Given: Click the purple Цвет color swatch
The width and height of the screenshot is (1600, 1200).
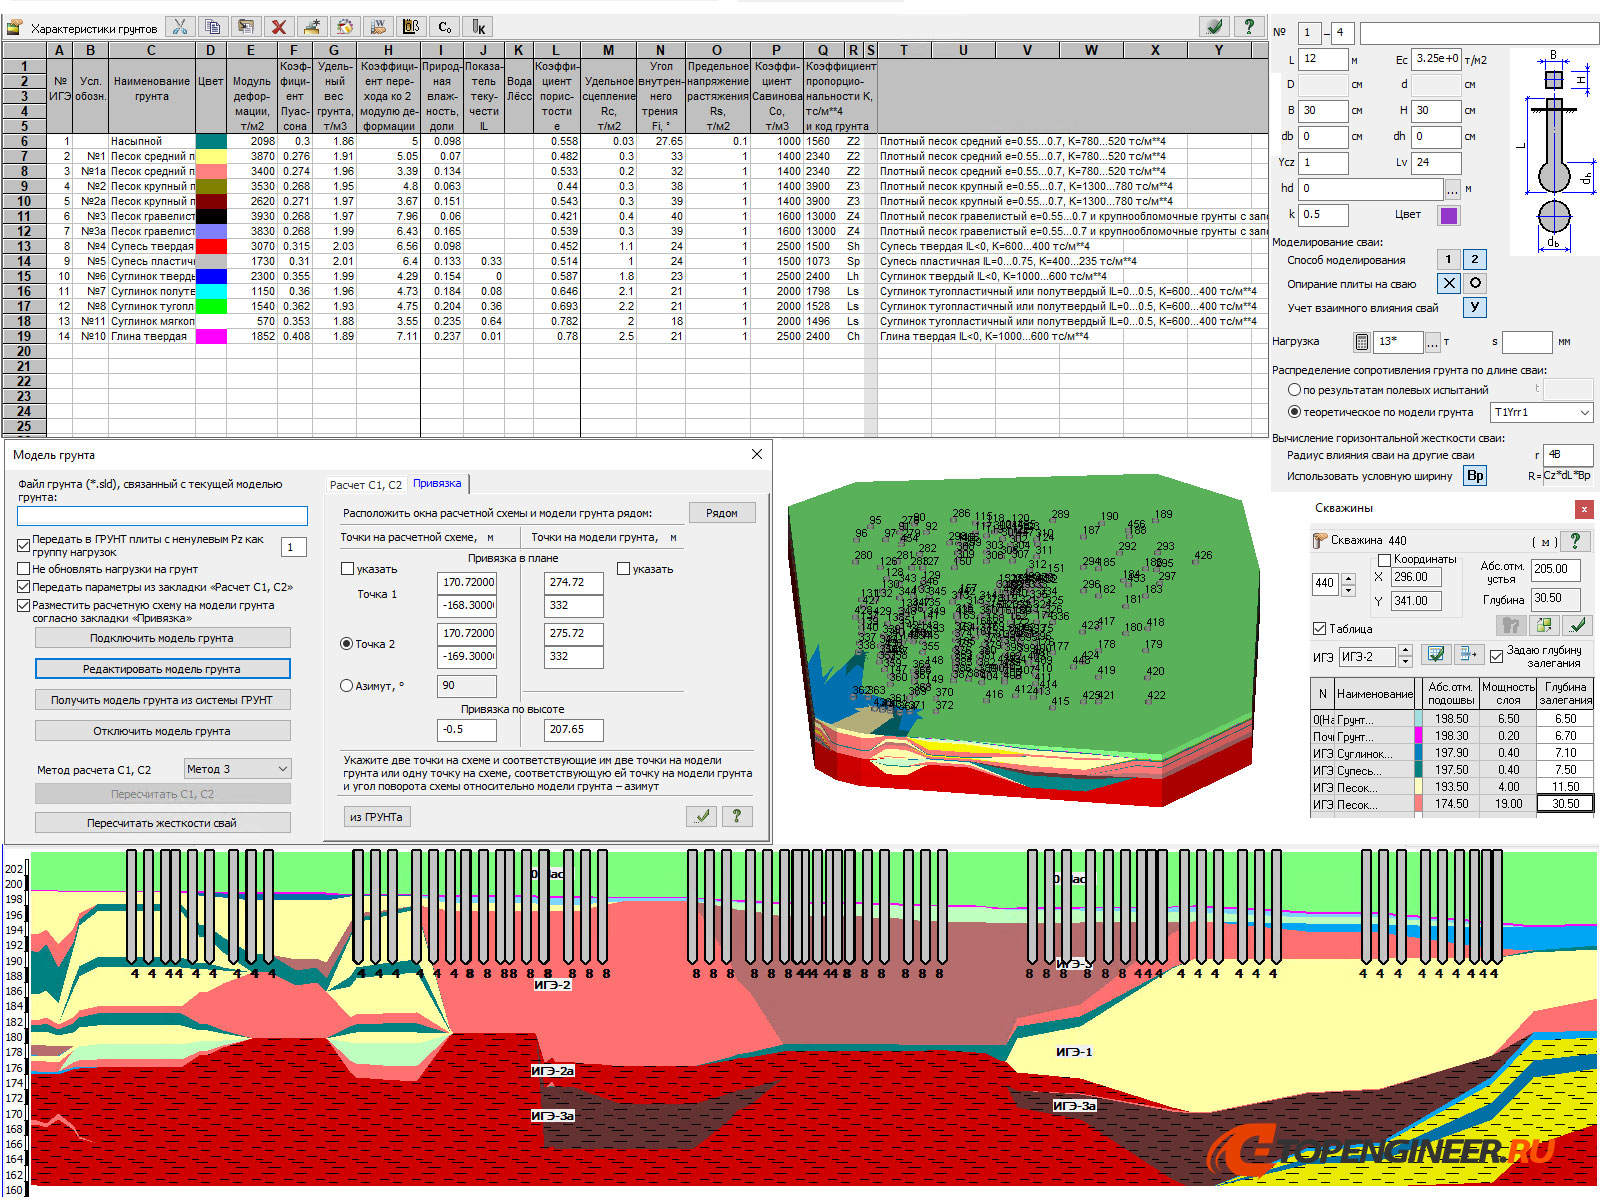Looking at the screenshot, I should click(1448, 215).
